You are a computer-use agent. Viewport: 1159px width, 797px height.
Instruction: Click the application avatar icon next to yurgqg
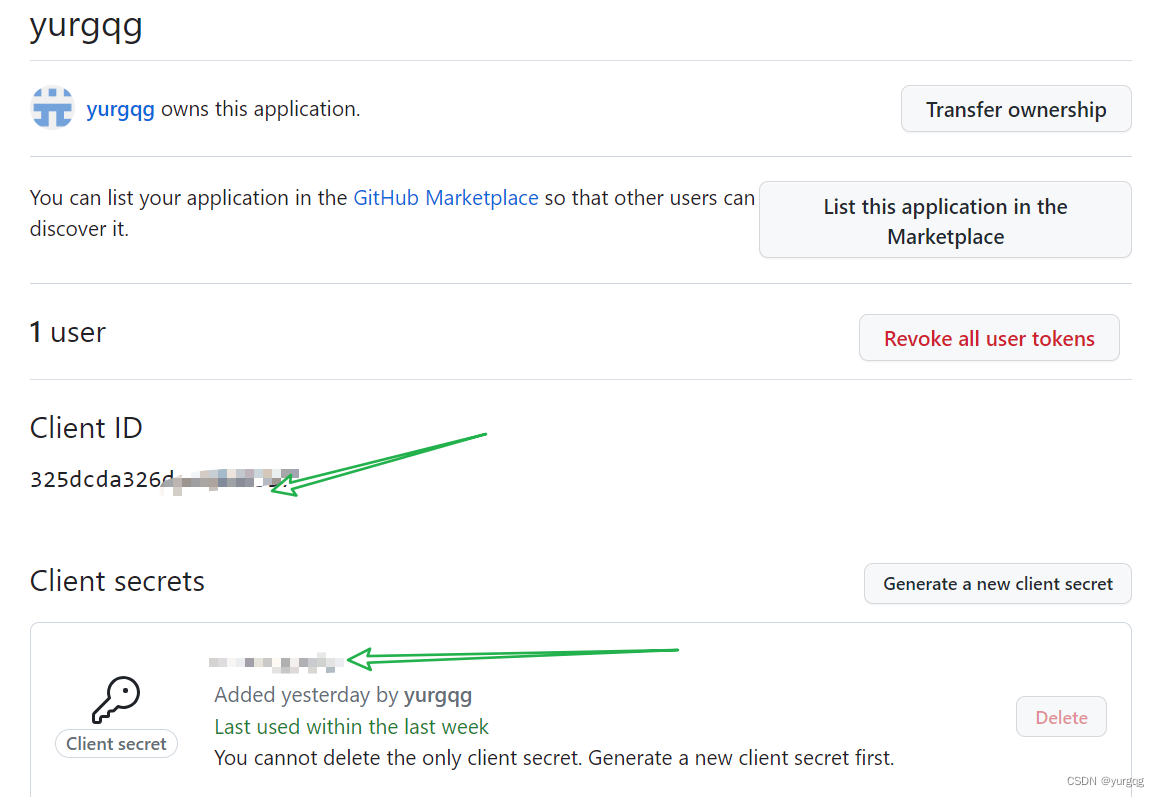(x=52, y=108)
